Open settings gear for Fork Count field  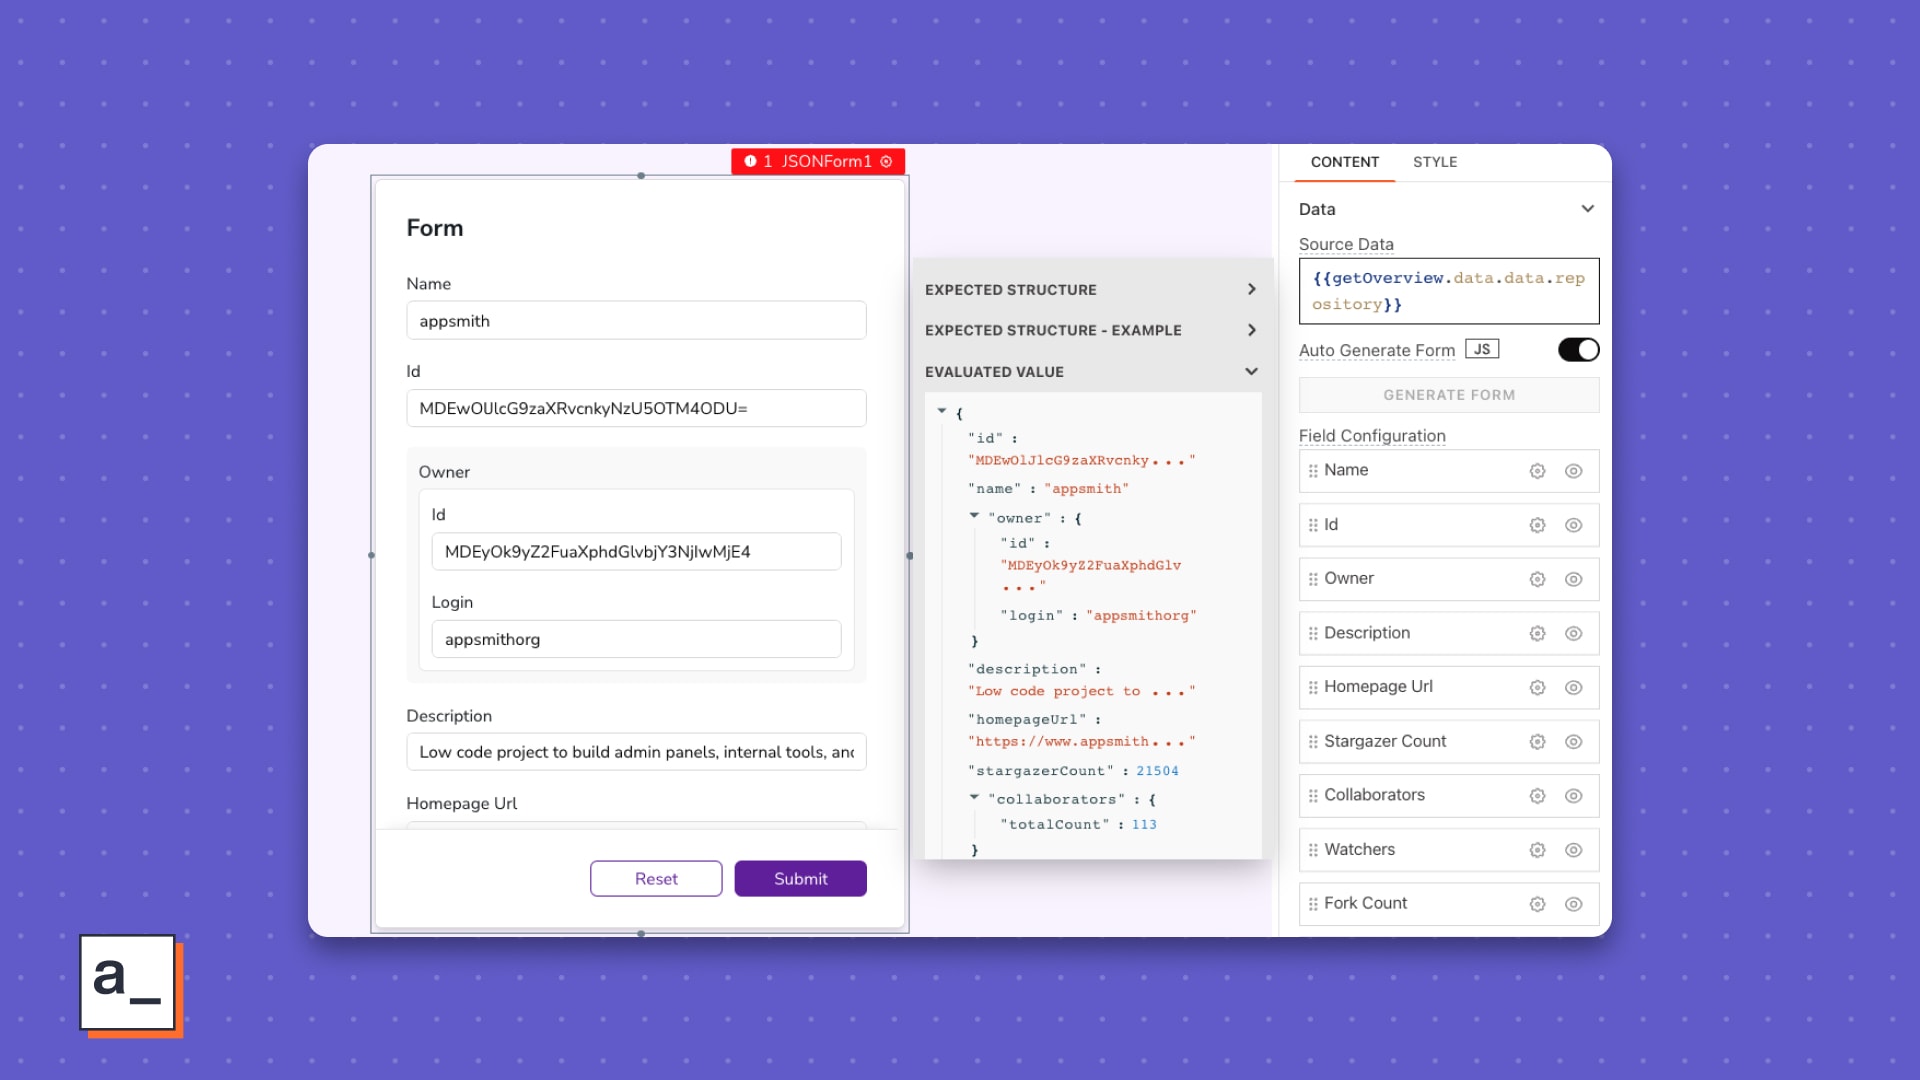pyautogui.click(x=1537, y=904)
